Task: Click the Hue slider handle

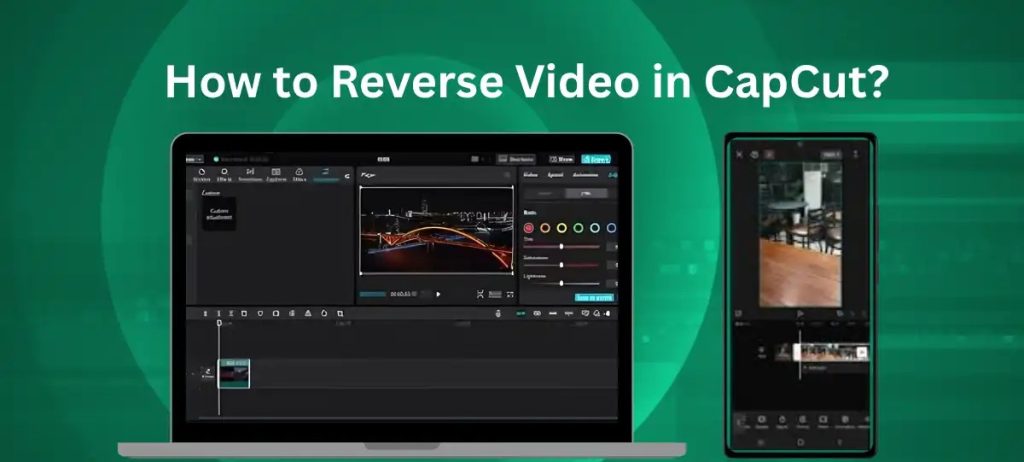Action: coord(561,246)
